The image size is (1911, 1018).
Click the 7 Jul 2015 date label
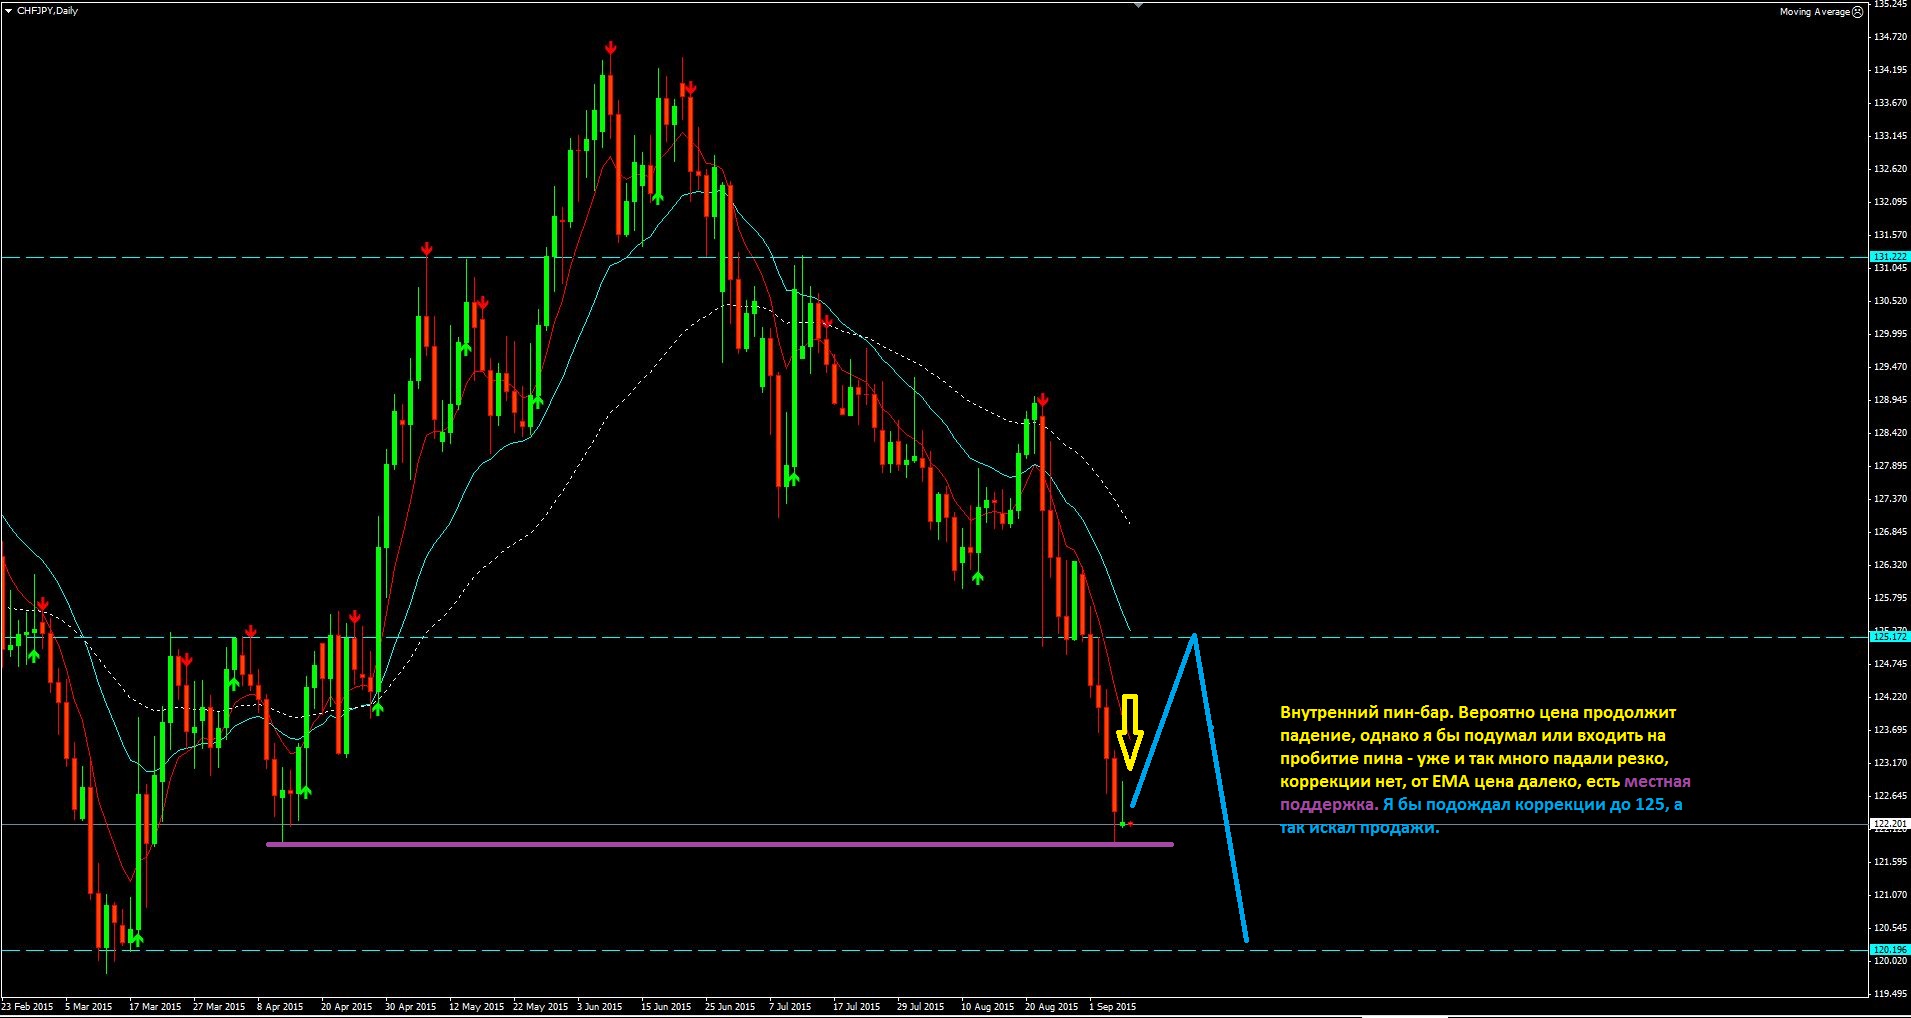pyautogui.click(x=791, y=1007)
